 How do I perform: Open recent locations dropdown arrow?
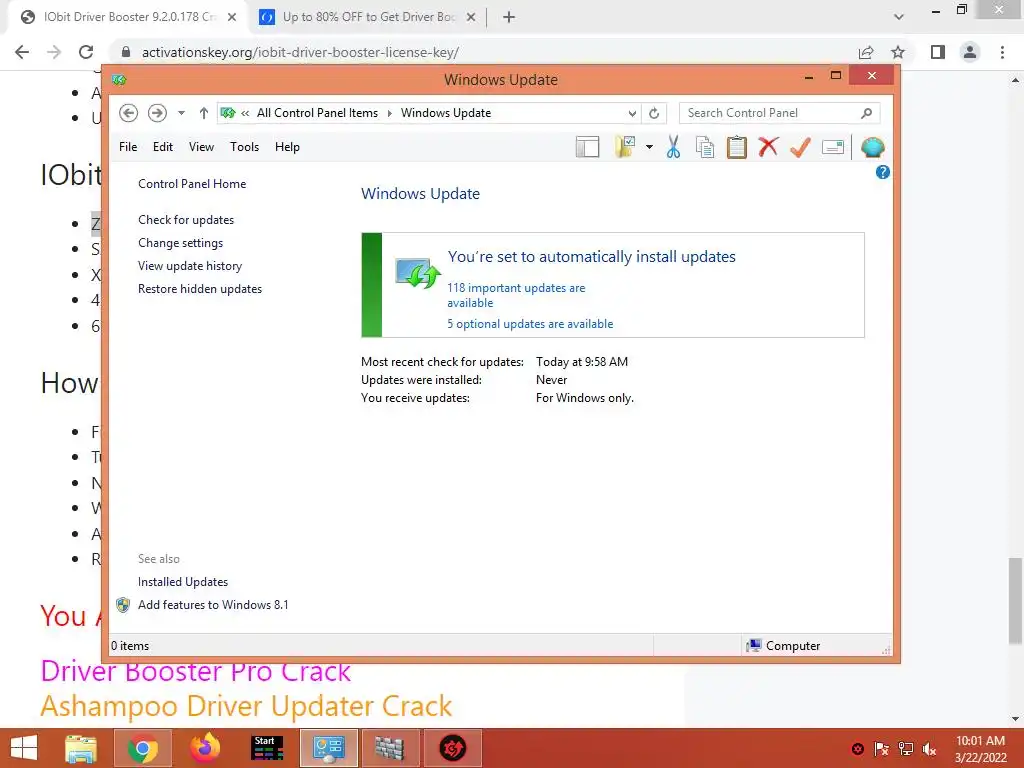[182, 113]
